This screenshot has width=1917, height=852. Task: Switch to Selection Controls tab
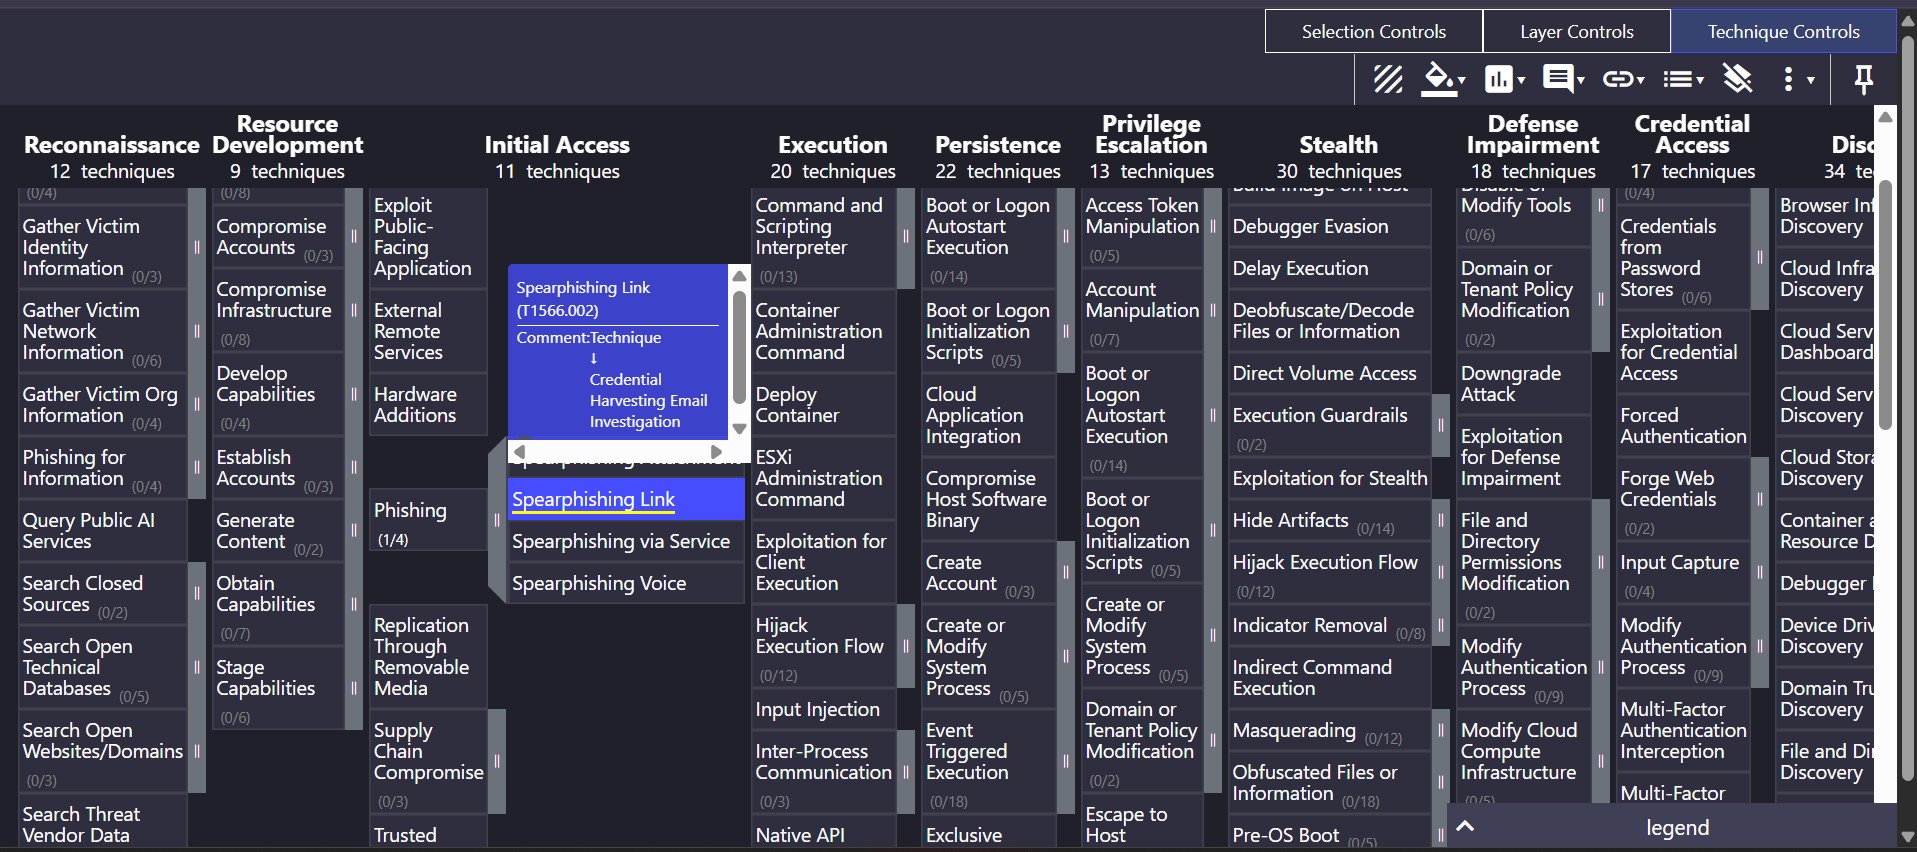tap(1374, 31)
